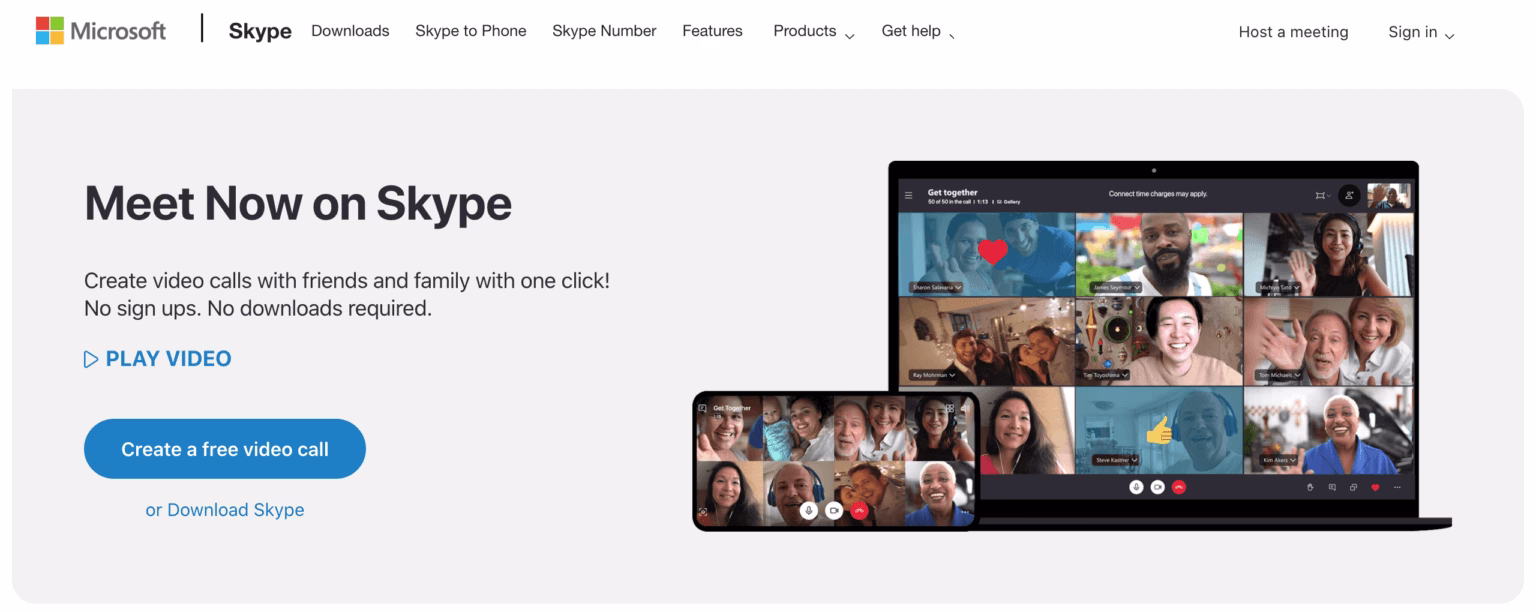Image resolution: width=1536 pixels, height=612 pixels.
Task: Toggle the microphone button on the phone call
Action: [809, 510]
